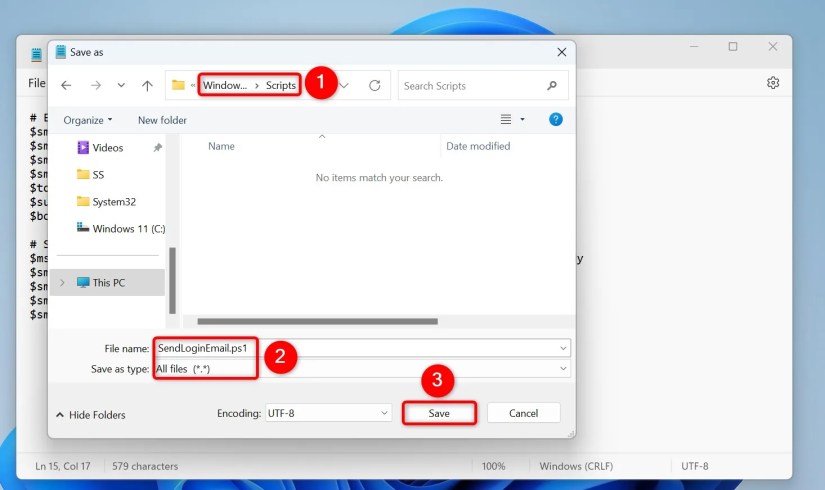Go forward in Save as dialog
The height and width of the screenshot is (490, 825).
pyautogui.click(x=95, y=85)
